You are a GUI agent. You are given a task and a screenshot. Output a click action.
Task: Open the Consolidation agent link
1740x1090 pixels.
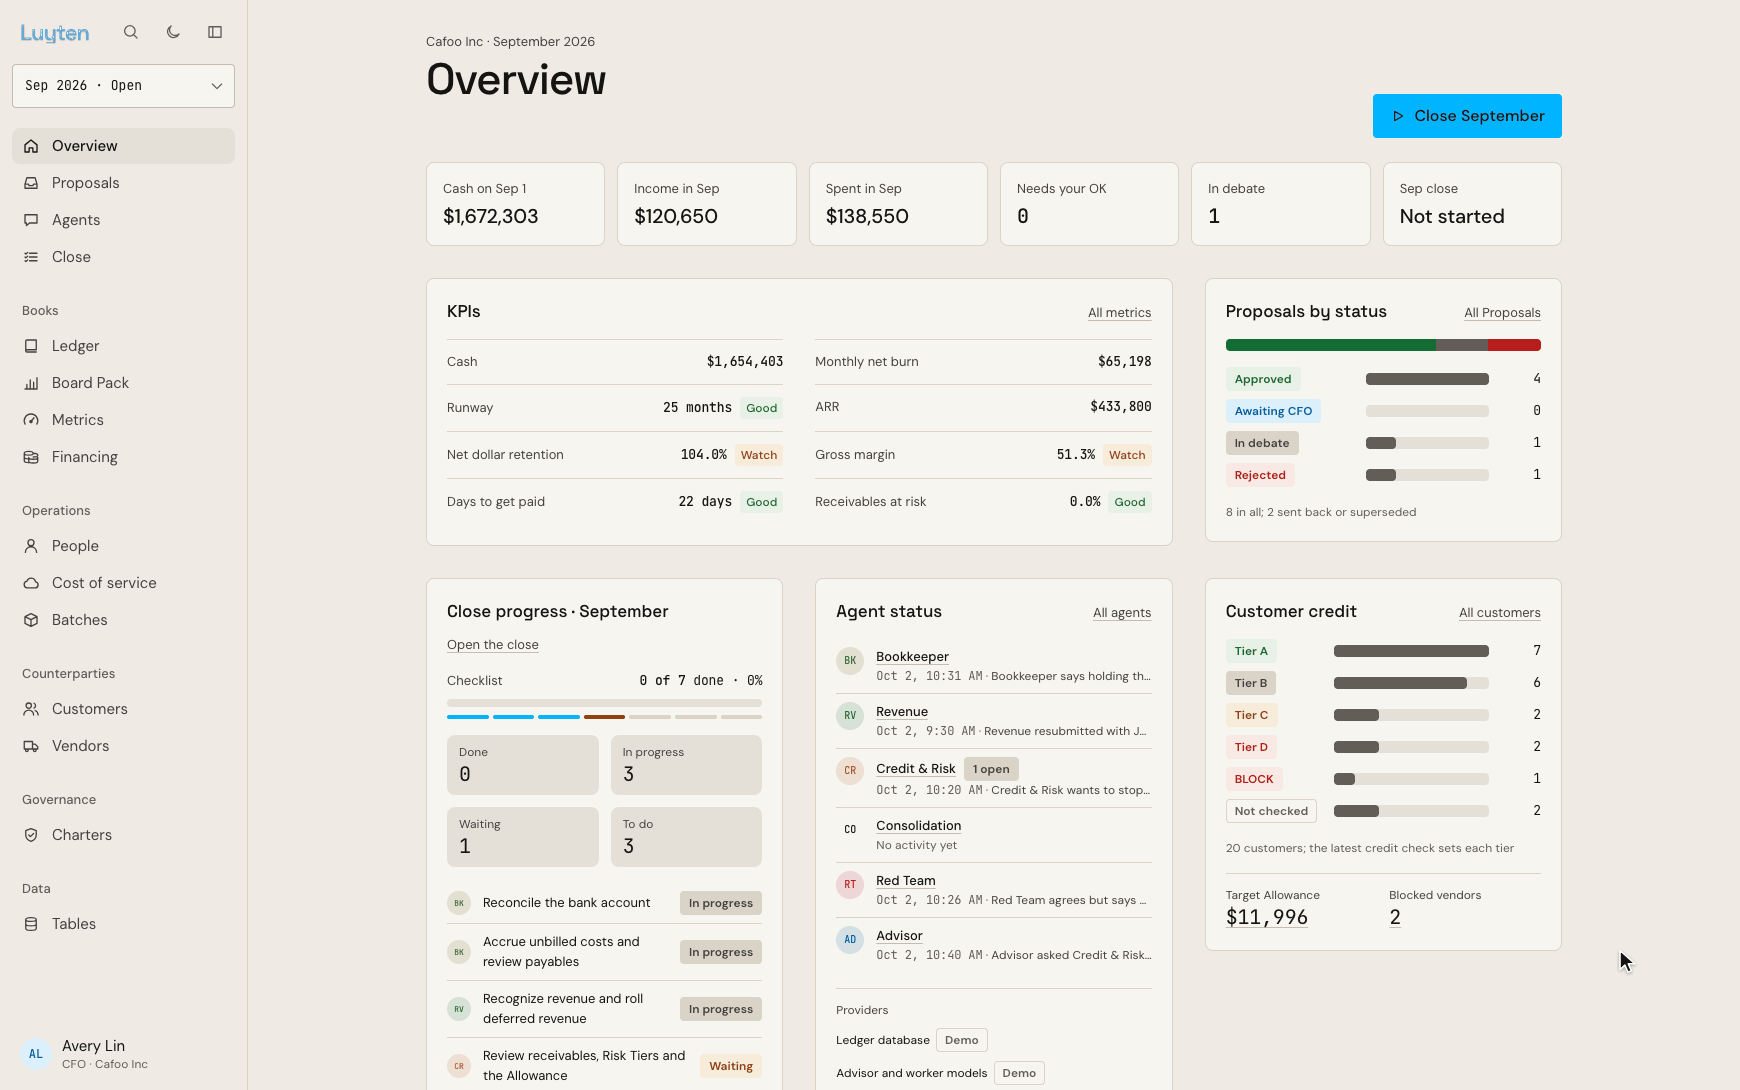click(x=918, y=826)
